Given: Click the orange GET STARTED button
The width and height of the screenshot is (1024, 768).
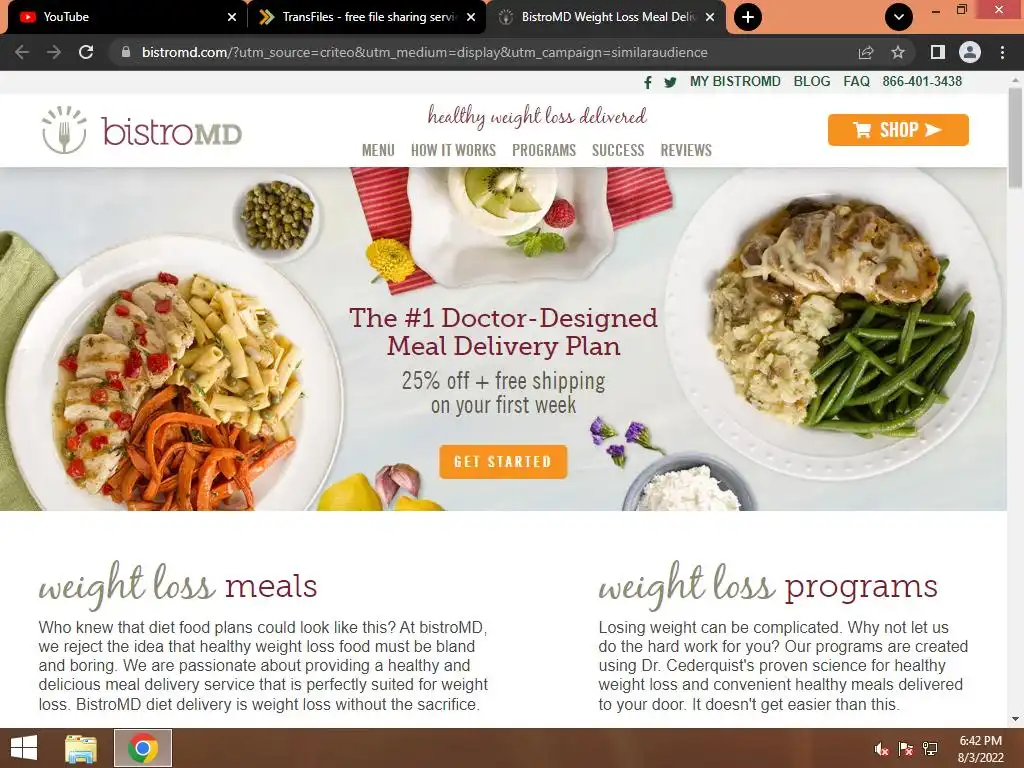Looking at the screenshot, I should click(x=503, y=462).
